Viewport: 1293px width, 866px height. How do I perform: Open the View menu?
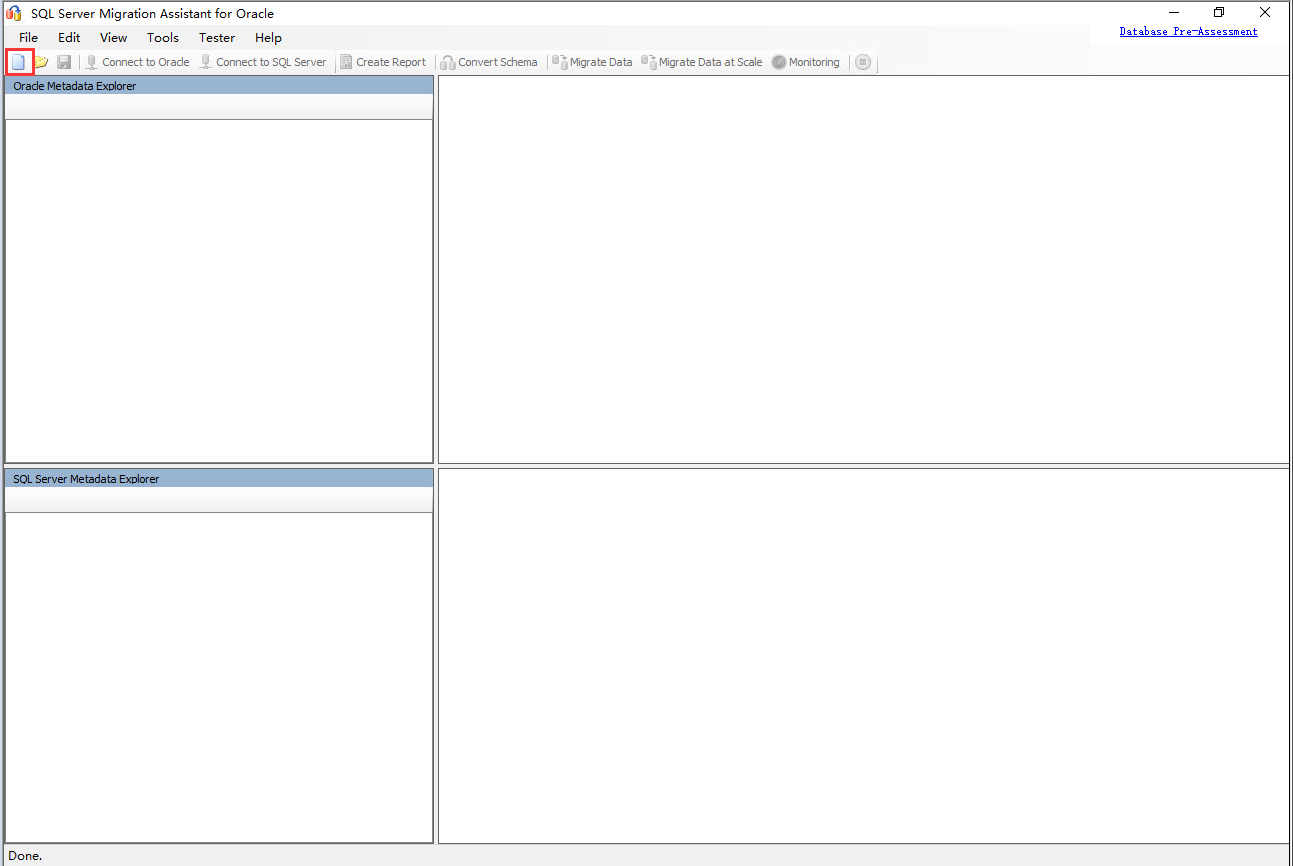(x=114, y=38)
